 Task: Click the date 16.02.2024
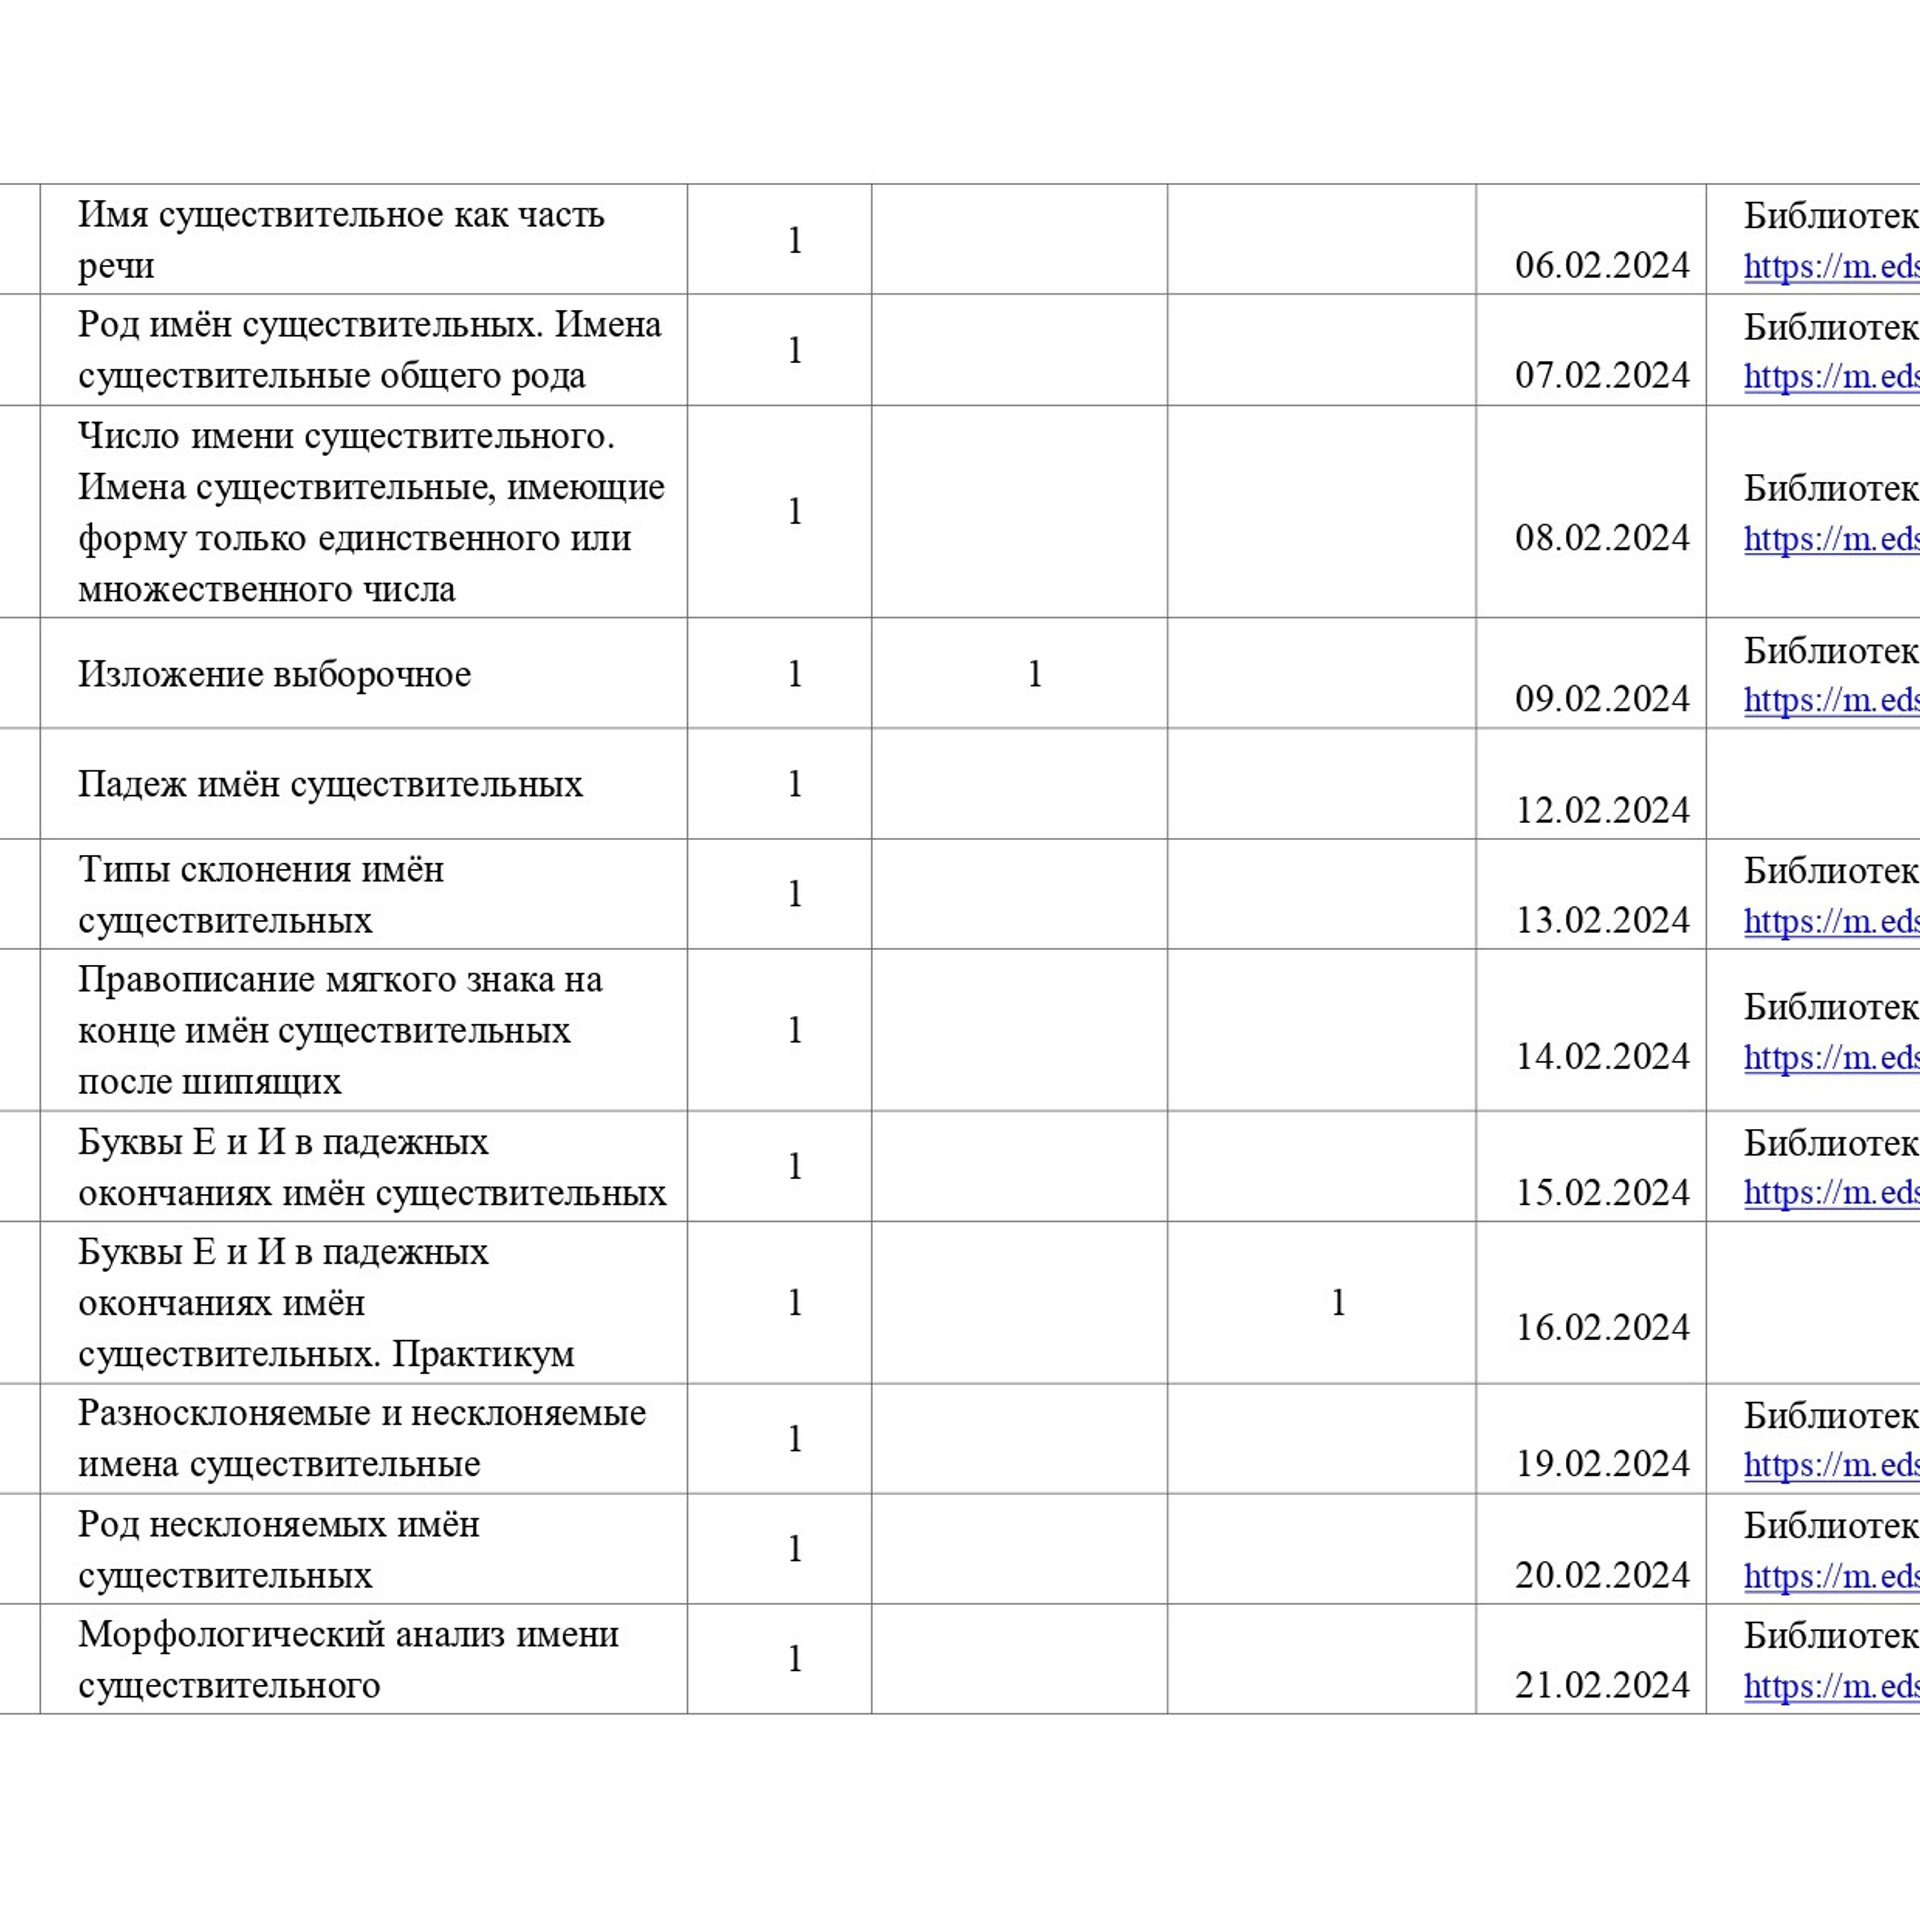1602,1328
